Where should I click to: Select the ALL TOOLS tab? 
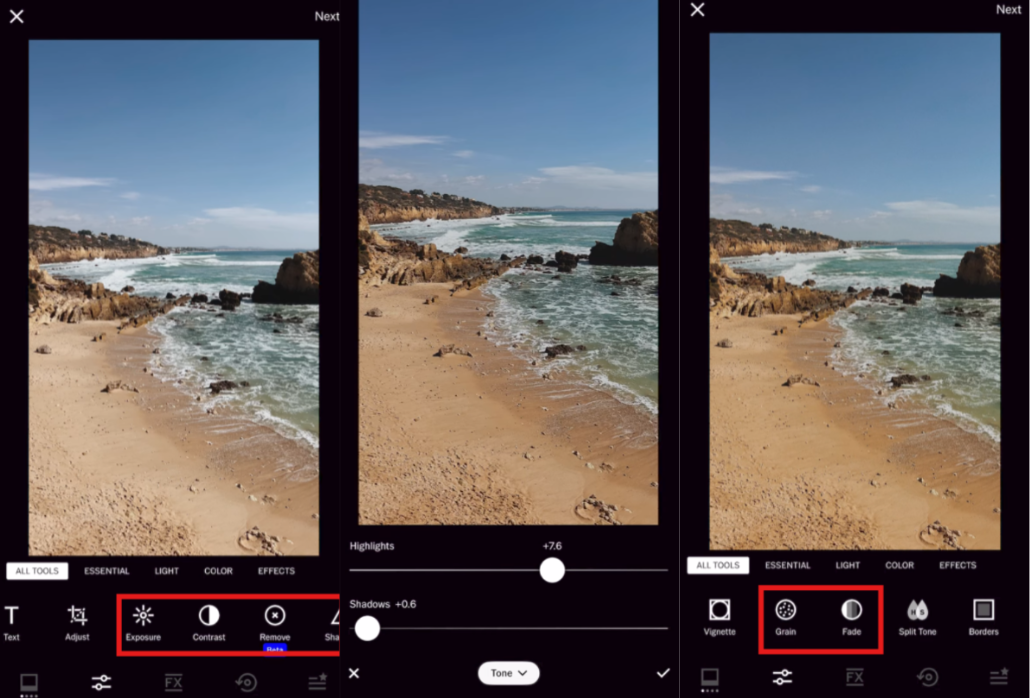pos(37,570)
